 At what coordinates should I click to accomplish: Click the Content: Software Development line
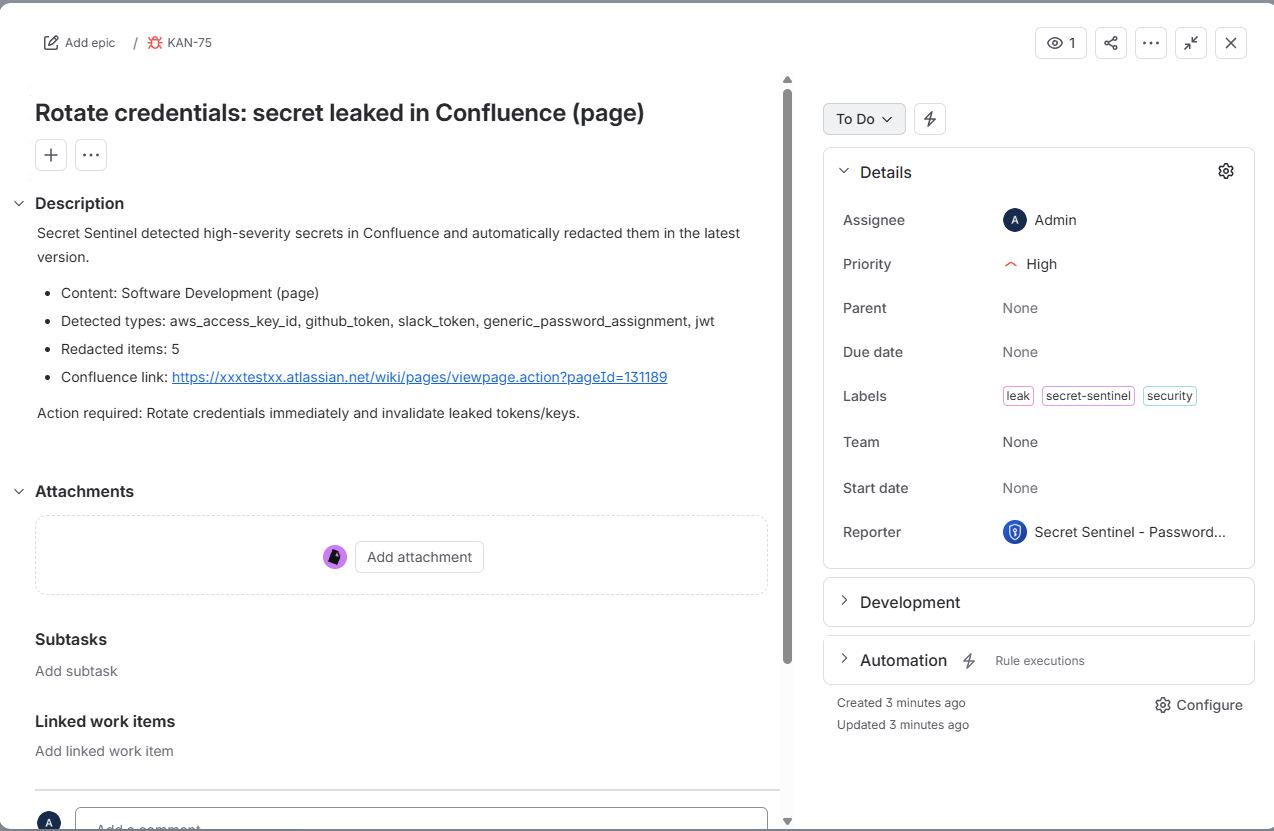point(190,293)
